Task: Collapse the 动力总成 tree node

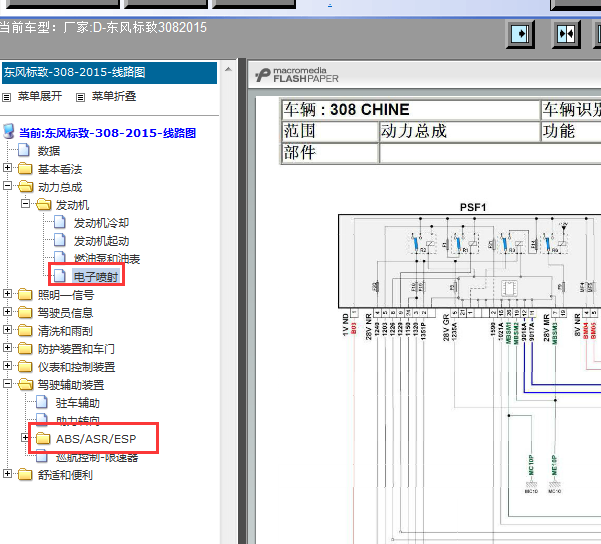Action: pyautogui.click(x=7, y=186)
